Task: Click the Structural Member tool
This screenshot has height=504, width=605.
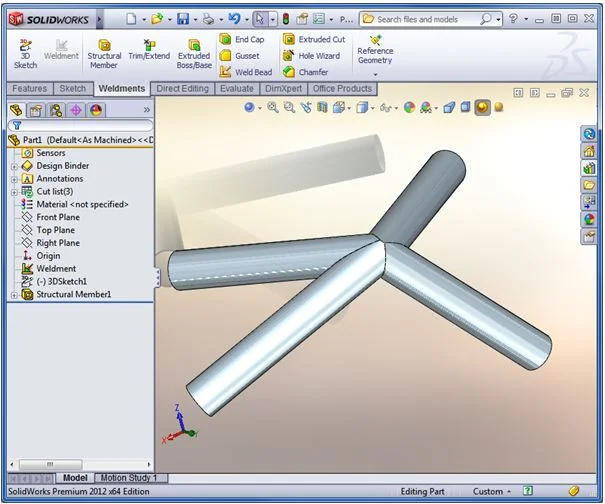Action: tap(104, 52)
